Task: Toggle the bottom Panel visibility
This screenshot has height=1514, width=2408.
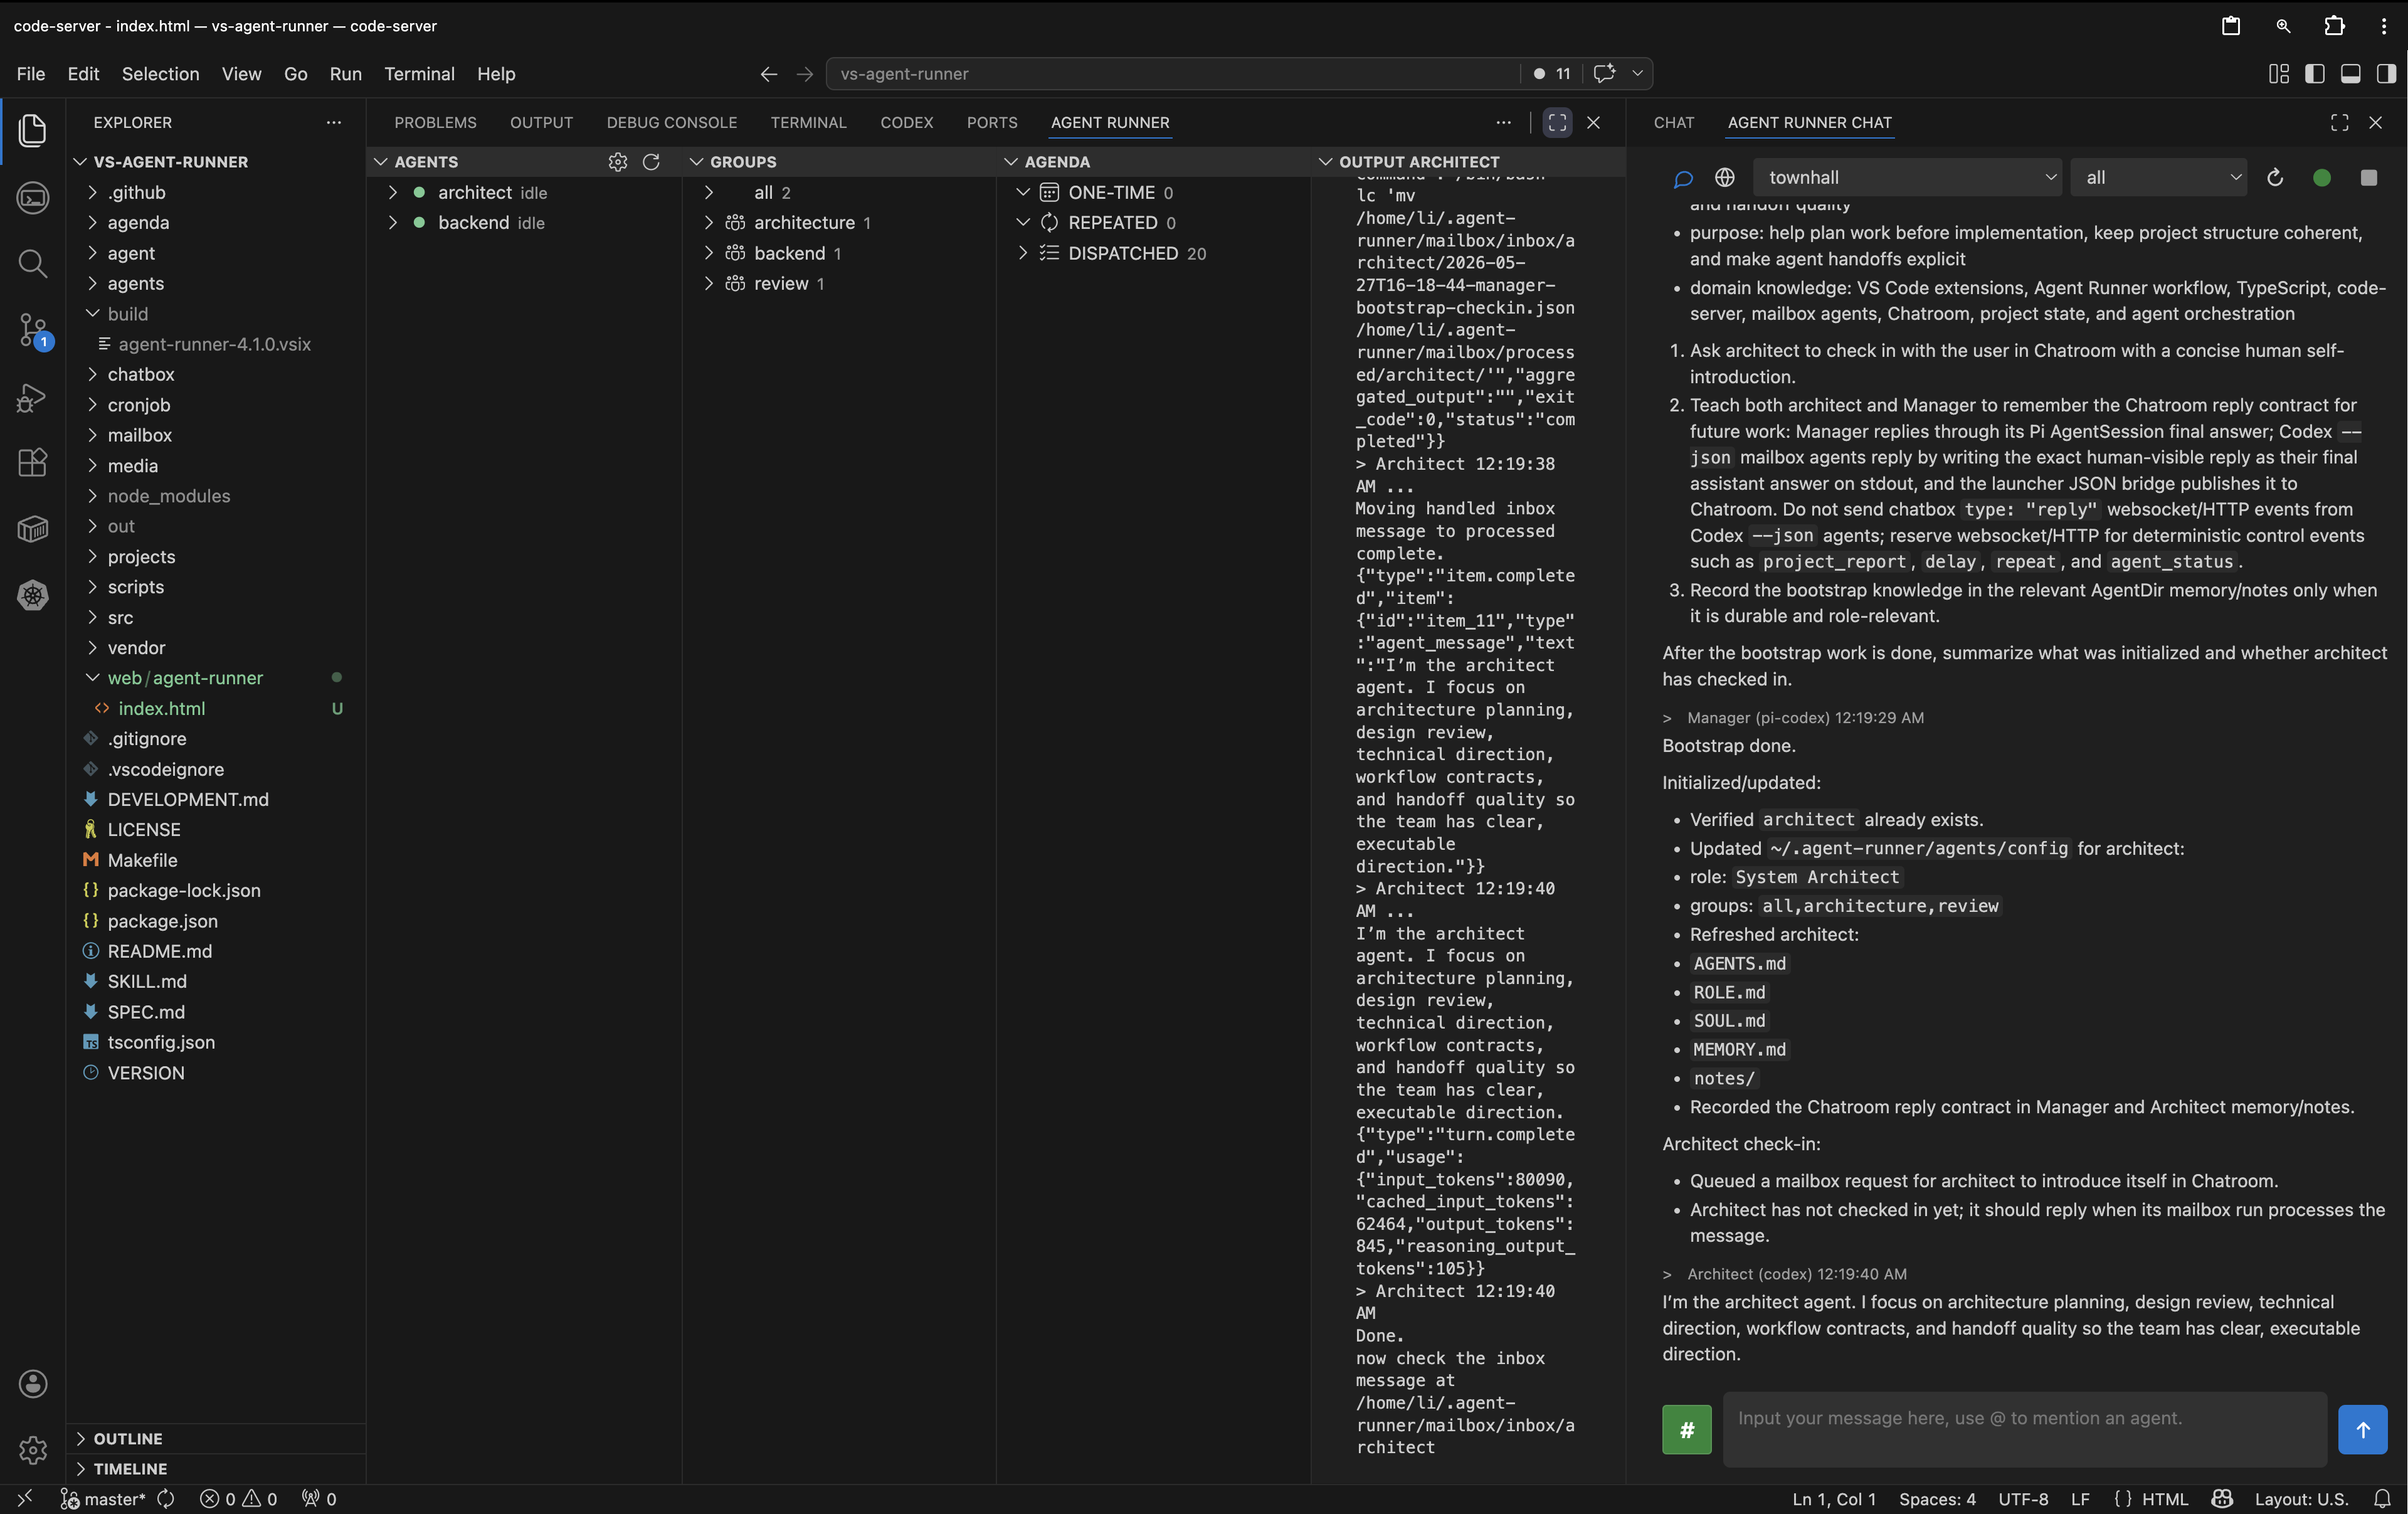Action: coord(2351,74)
